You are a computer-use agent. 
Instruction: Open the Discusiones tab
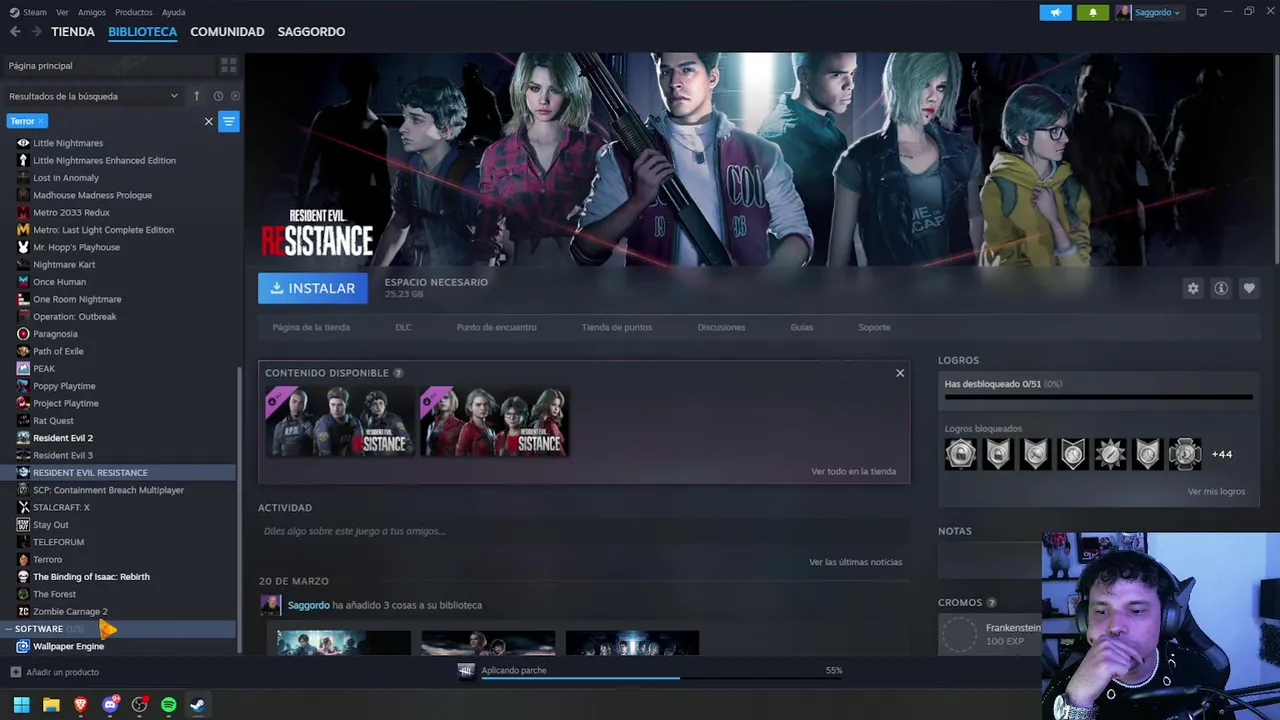721,327
